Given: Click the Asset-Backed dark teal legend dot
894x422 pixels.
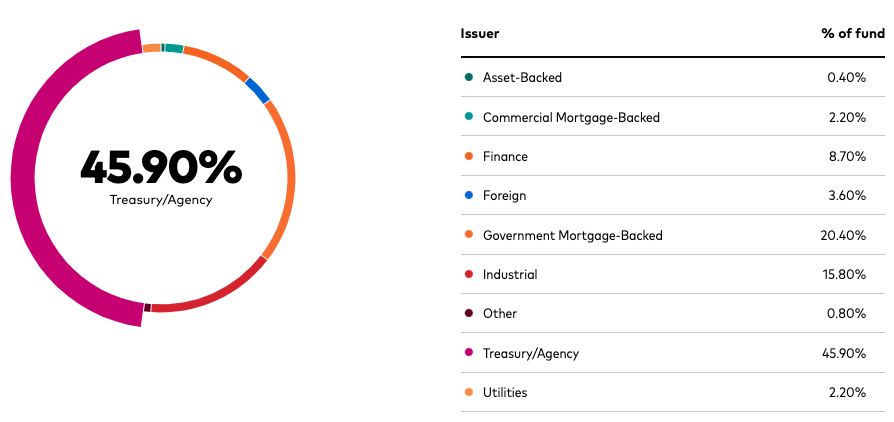Looking at the screenshot, I should (x=469, y=77).
